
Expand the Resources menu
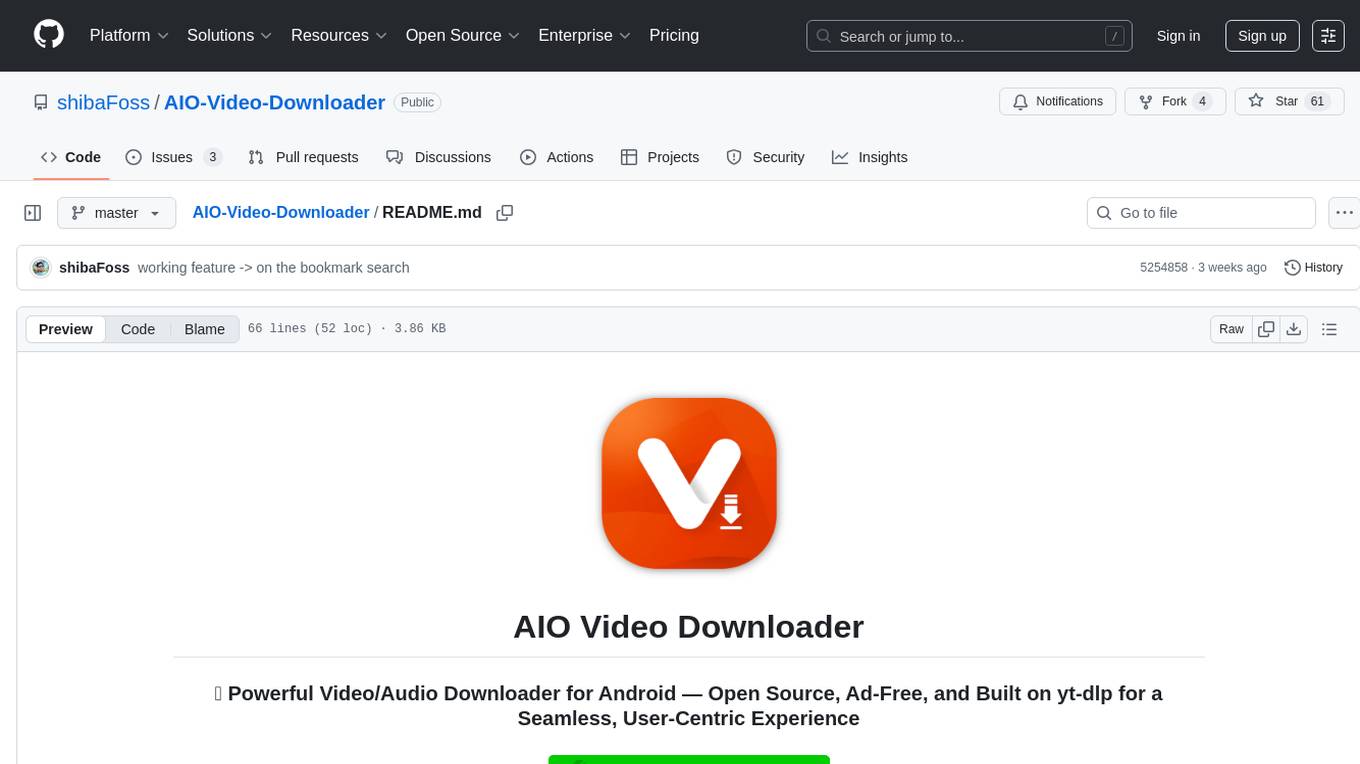click(339, 35)
